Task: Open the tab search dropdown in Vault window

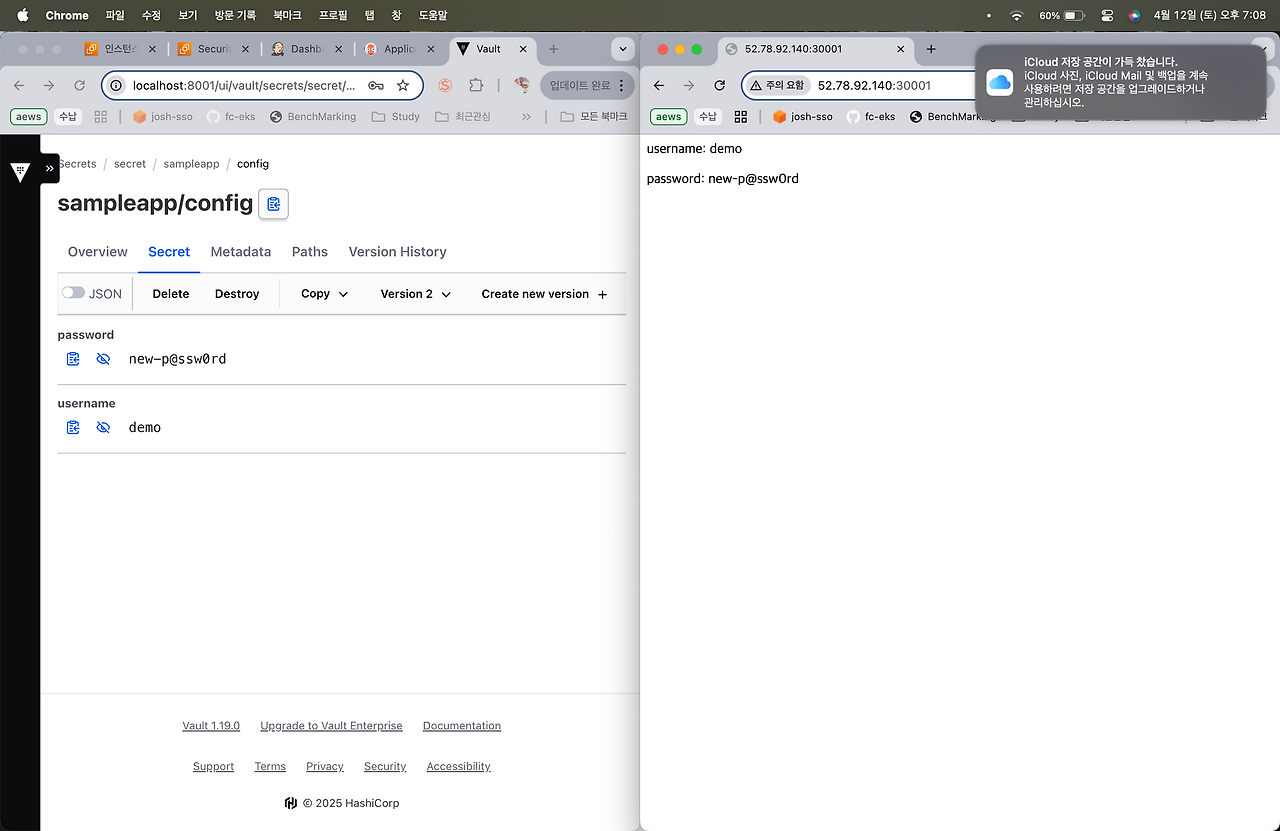Action: point(623,49)
